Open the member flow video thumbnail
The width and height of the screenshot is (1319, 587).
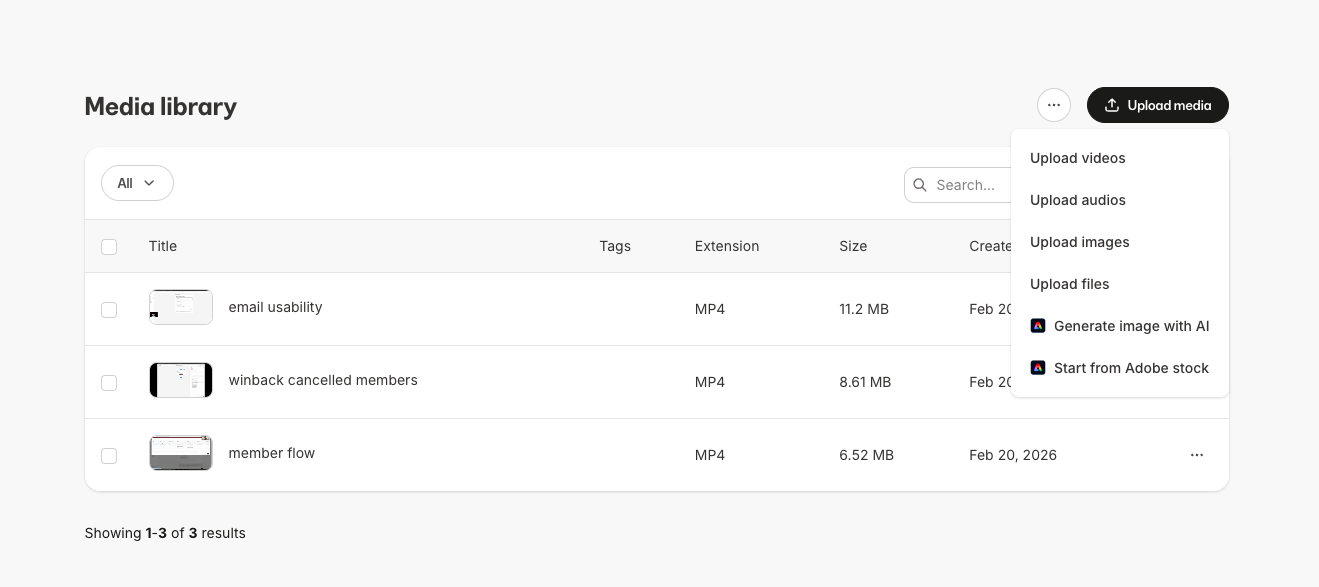(x=181, y=453)
